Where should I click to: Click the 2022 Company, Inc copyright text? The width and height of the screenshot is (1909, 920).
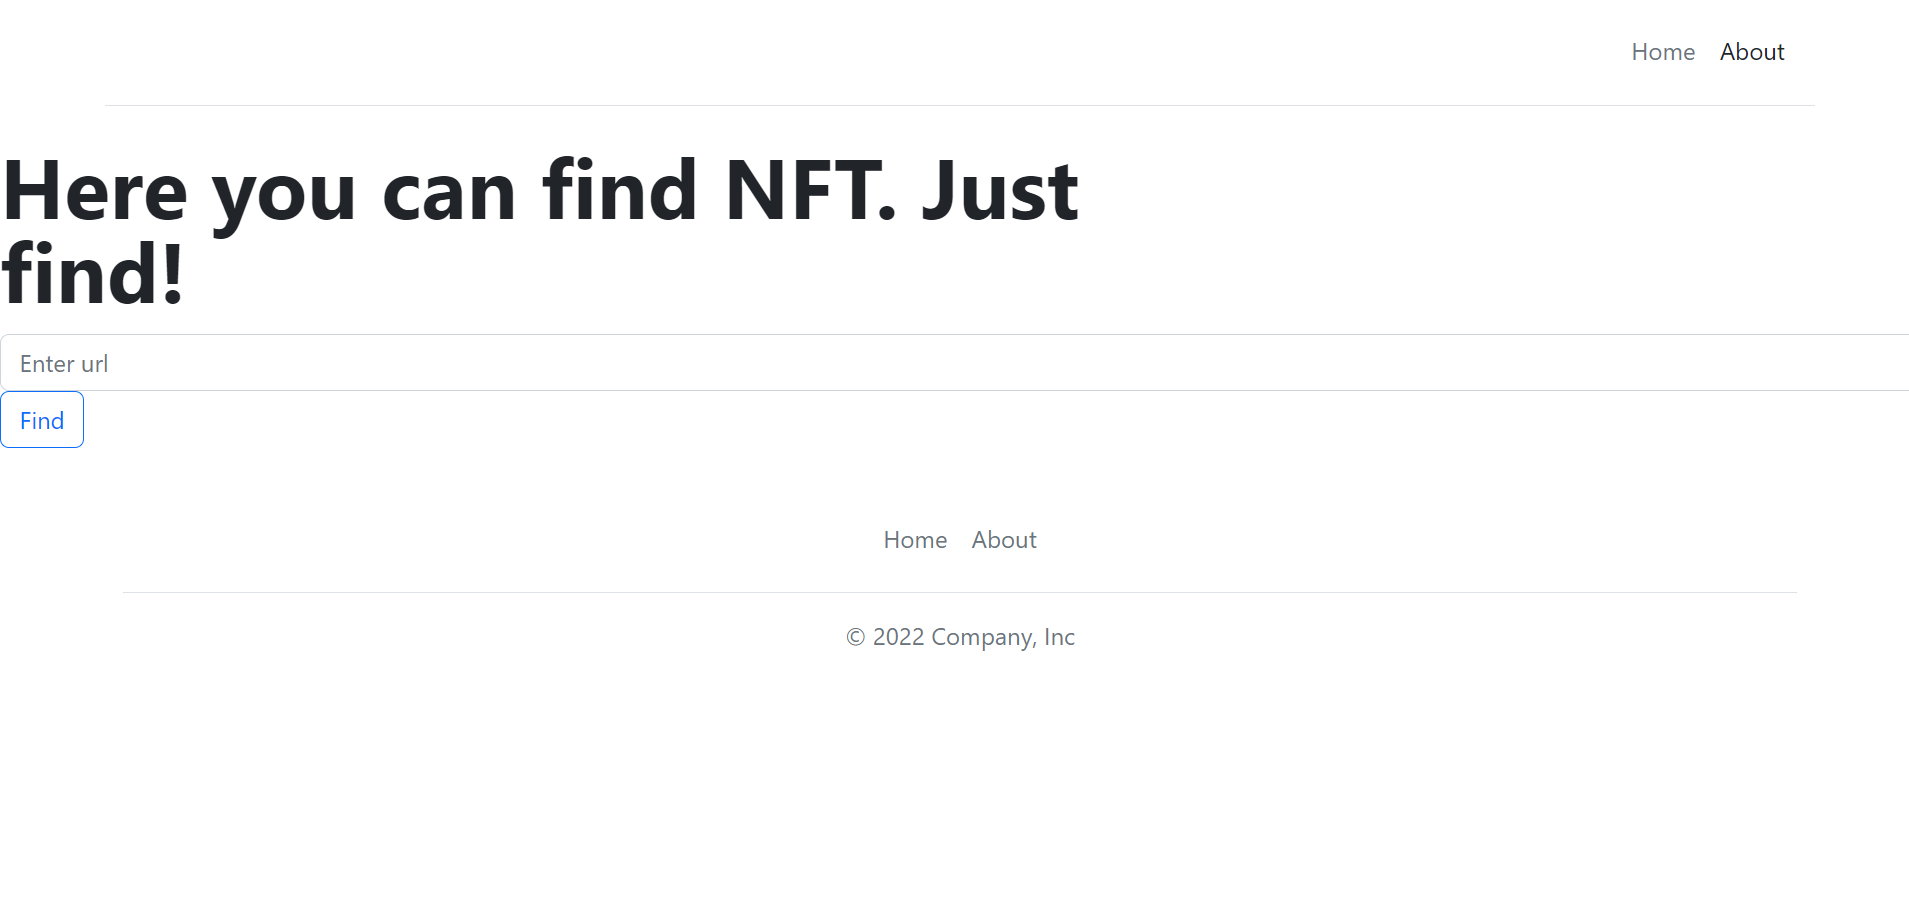959,636
